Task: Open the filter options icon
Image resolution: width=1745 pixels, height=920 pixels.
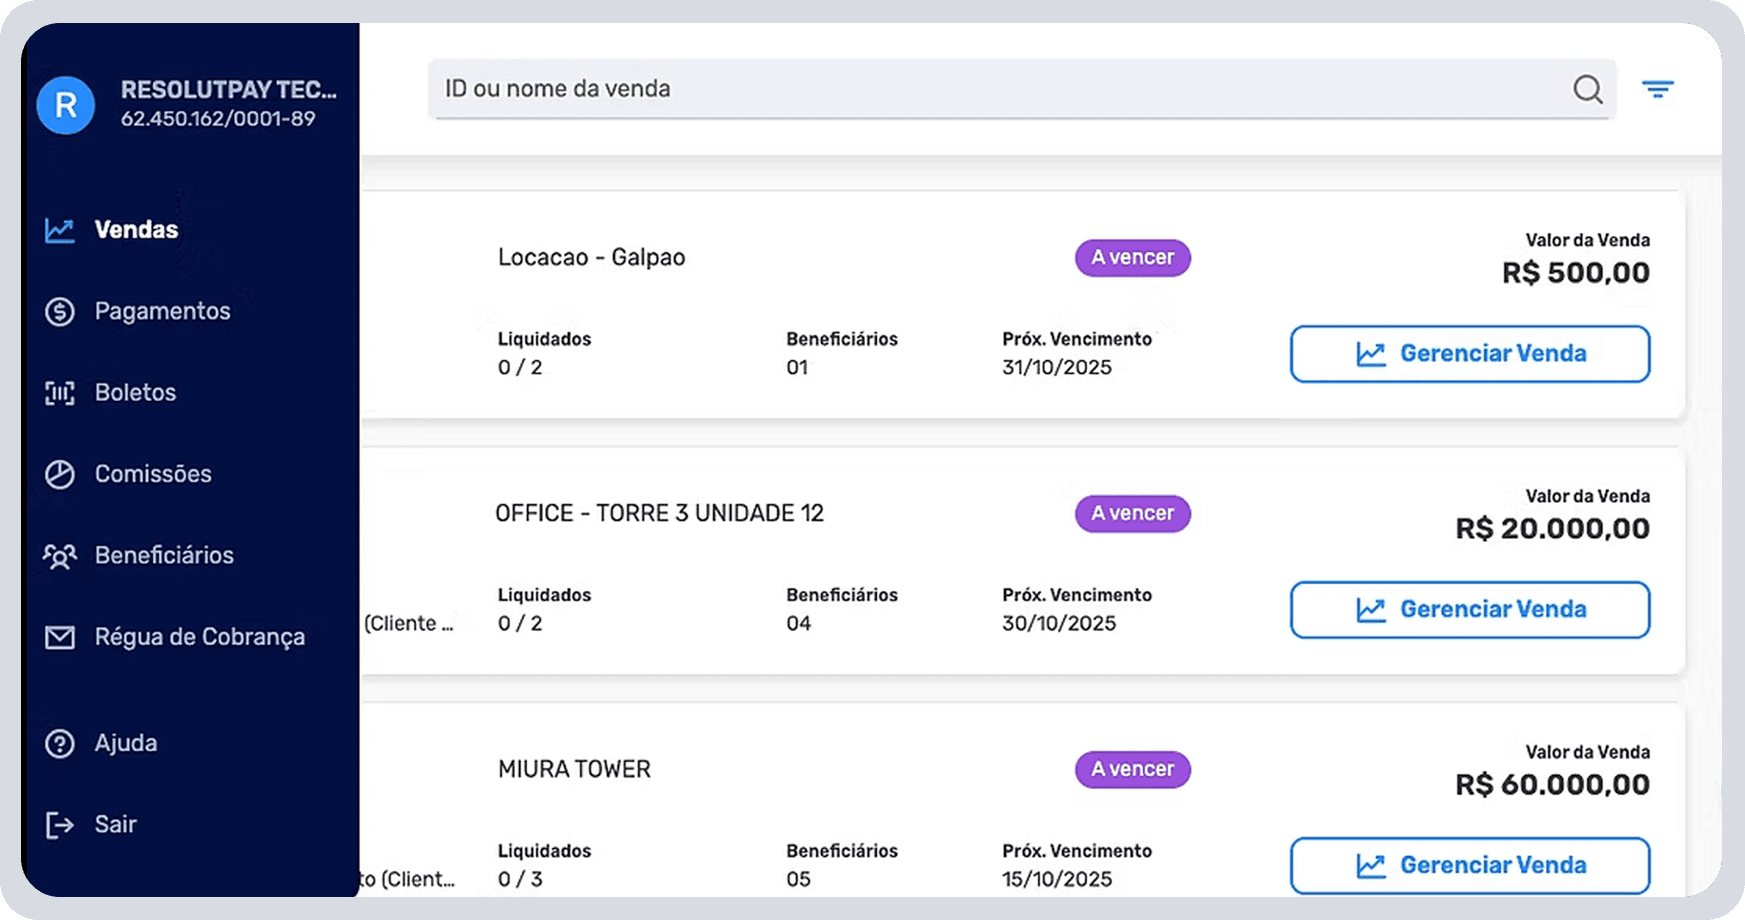Action: coord(1658,89)
